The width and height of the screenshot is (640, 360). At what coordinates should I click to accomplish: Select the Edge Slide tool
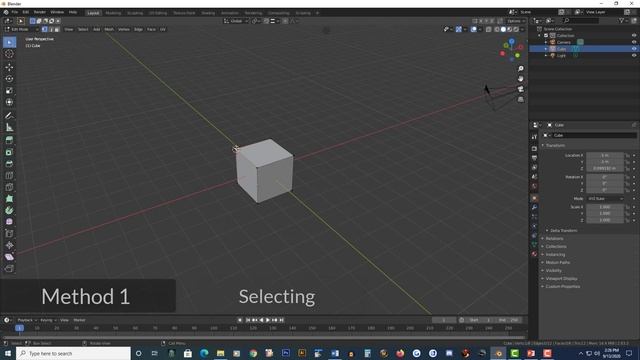pyautogui.click(x=9, y=234)
